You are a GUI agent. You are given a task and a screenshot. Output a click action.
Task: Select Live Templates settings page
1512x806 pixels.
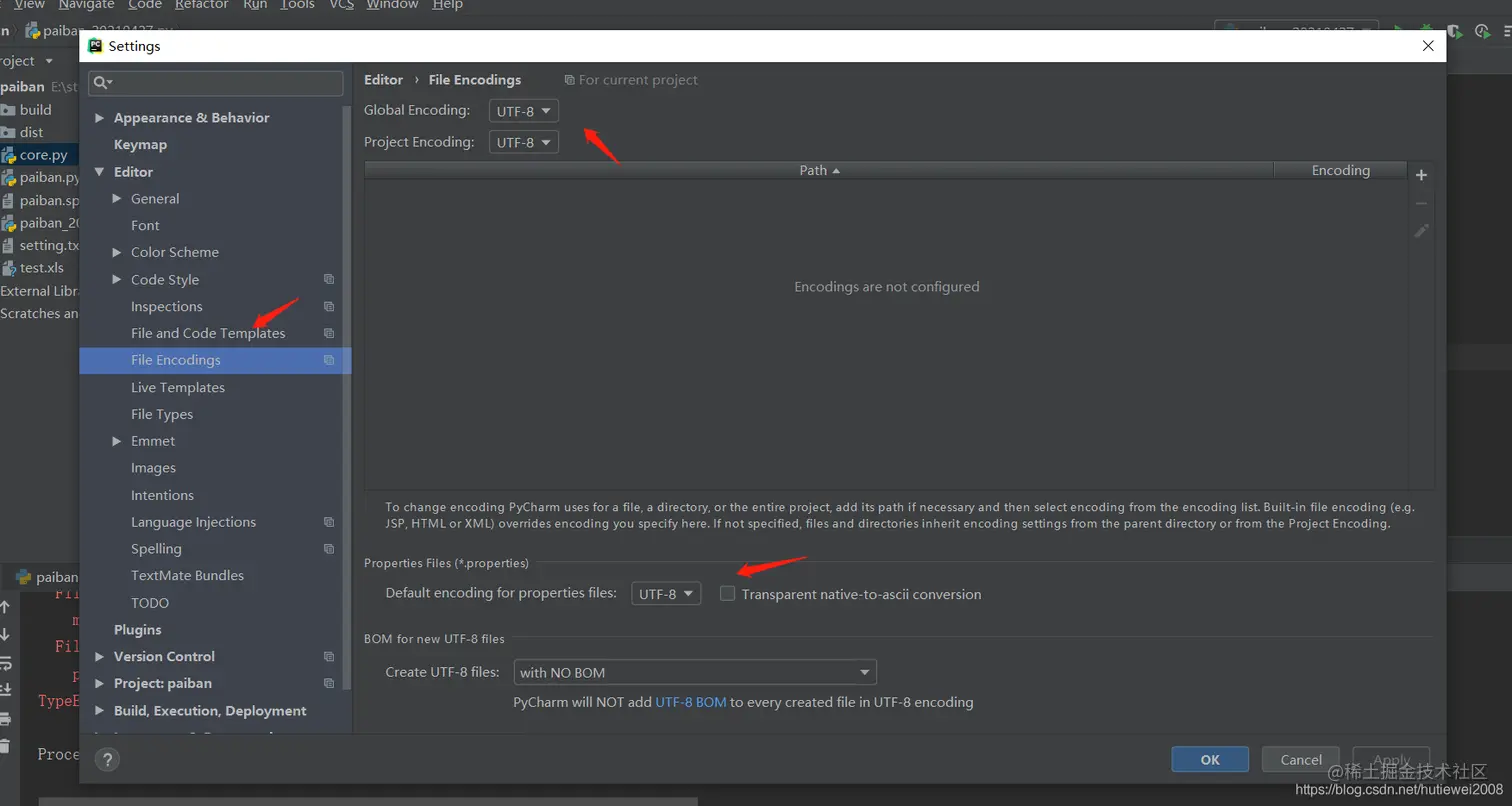(178, 387)
